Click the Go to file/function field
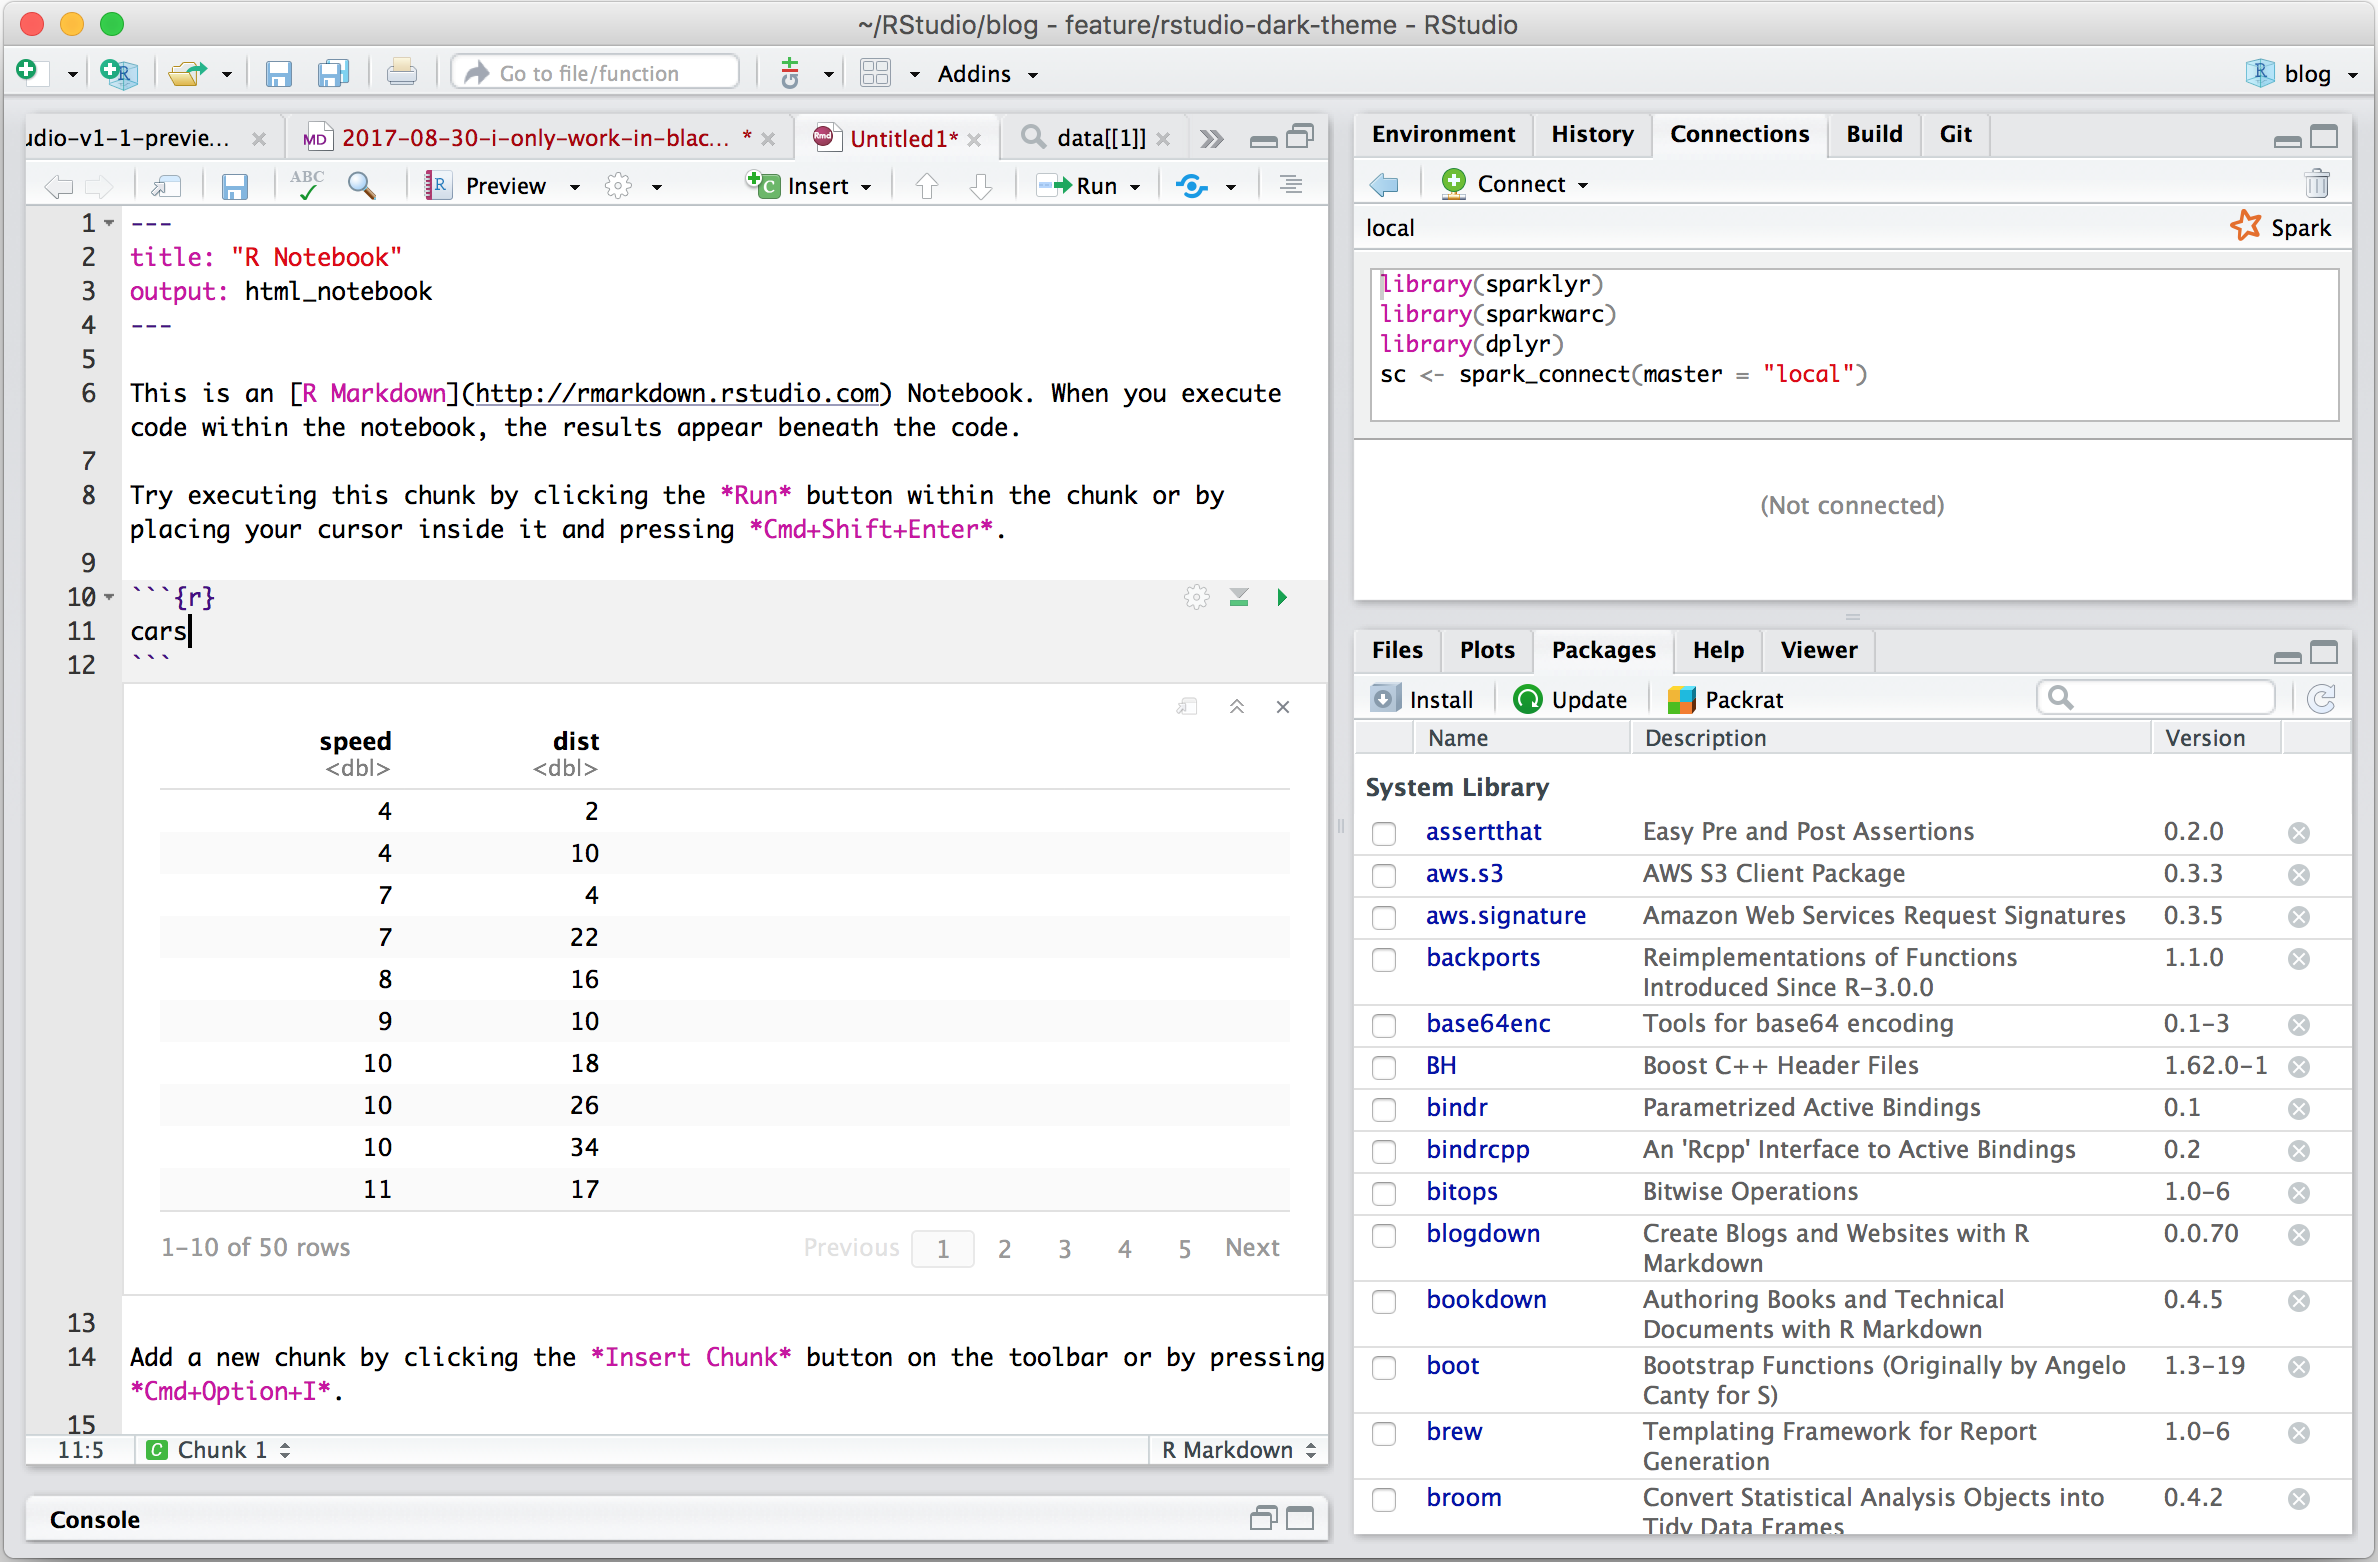The height and width of the screenshot is (1562, 2378). pos(596,73)
